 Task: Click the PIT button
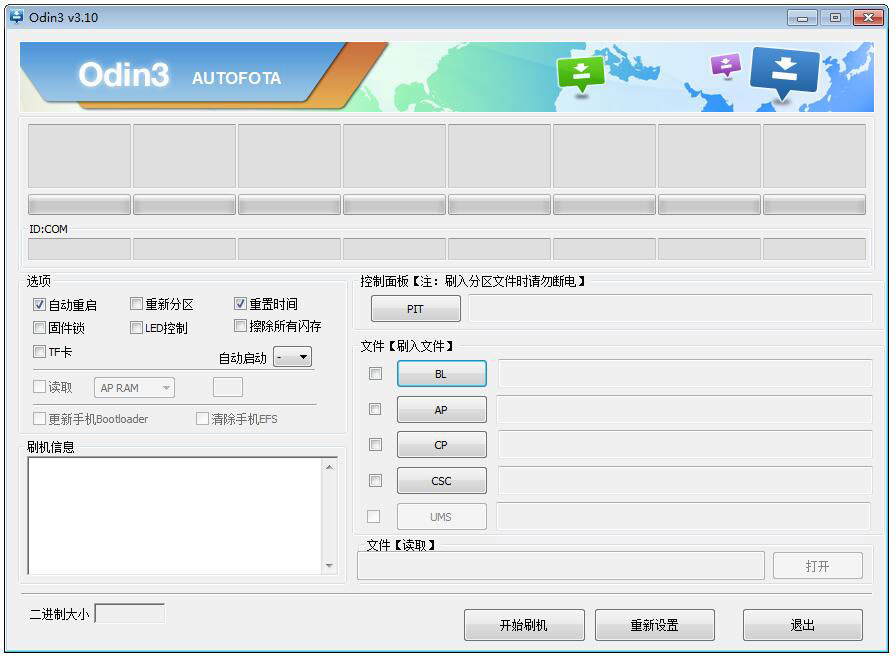[x=415, y=309]
